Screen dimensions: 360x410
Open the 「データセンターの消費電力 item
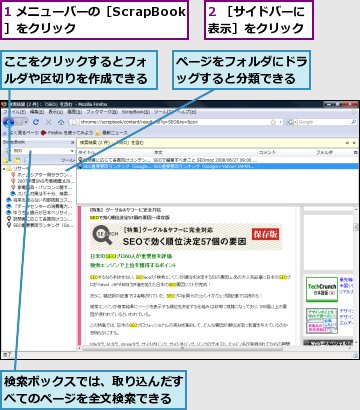click(x=39, y=206)
